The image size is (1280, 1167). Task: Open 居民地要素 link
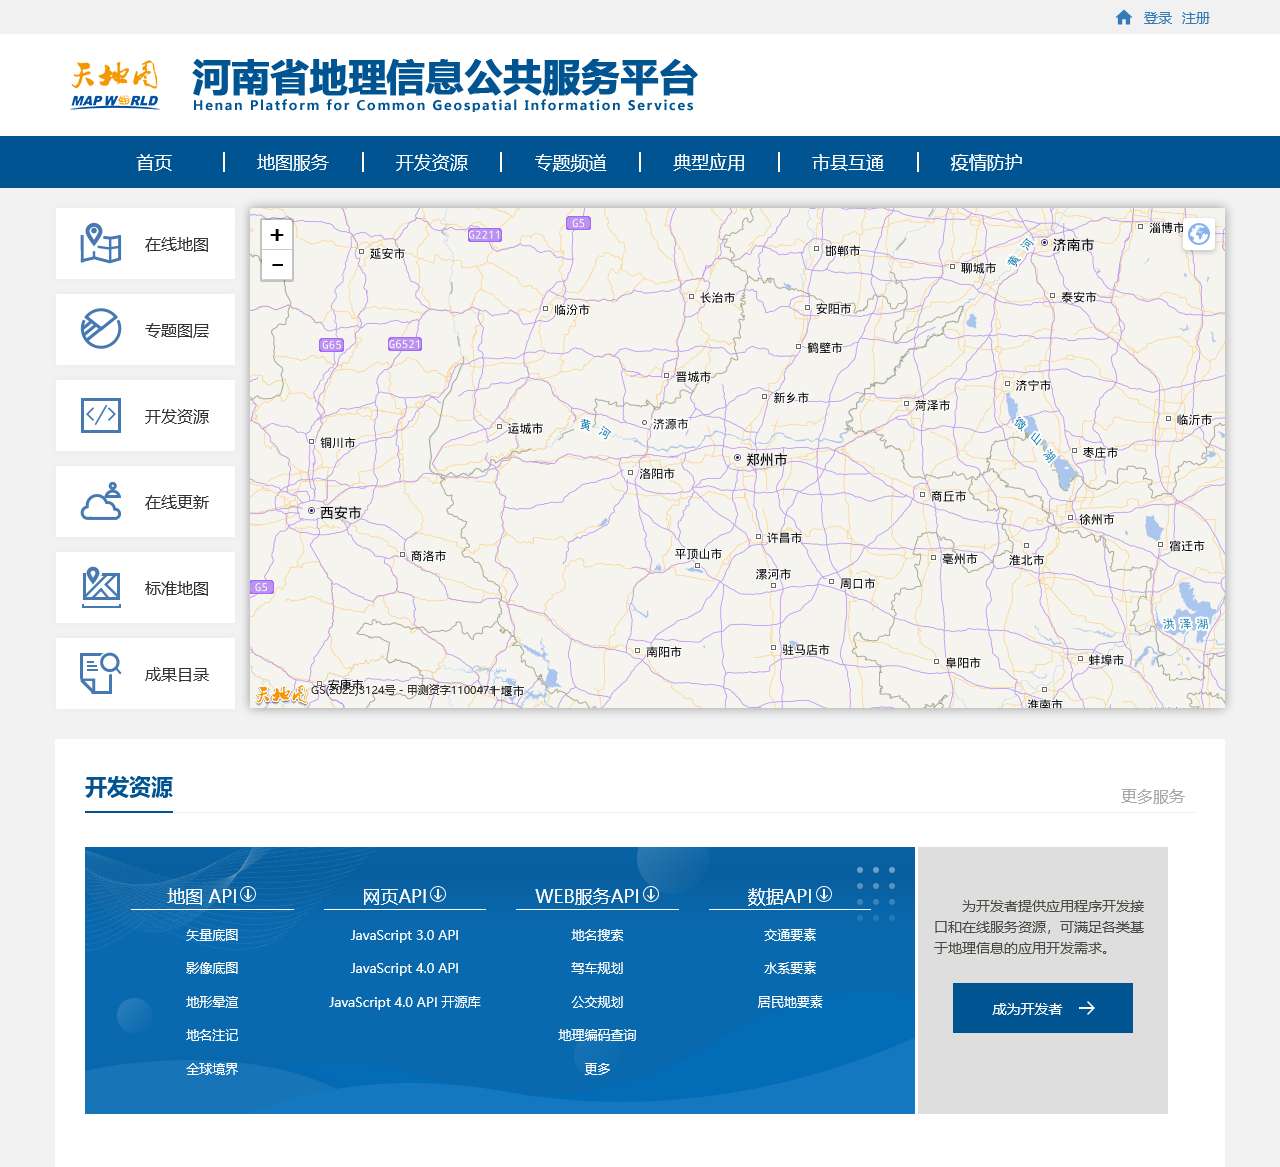pyautogui.click(x=790, y=1002)
